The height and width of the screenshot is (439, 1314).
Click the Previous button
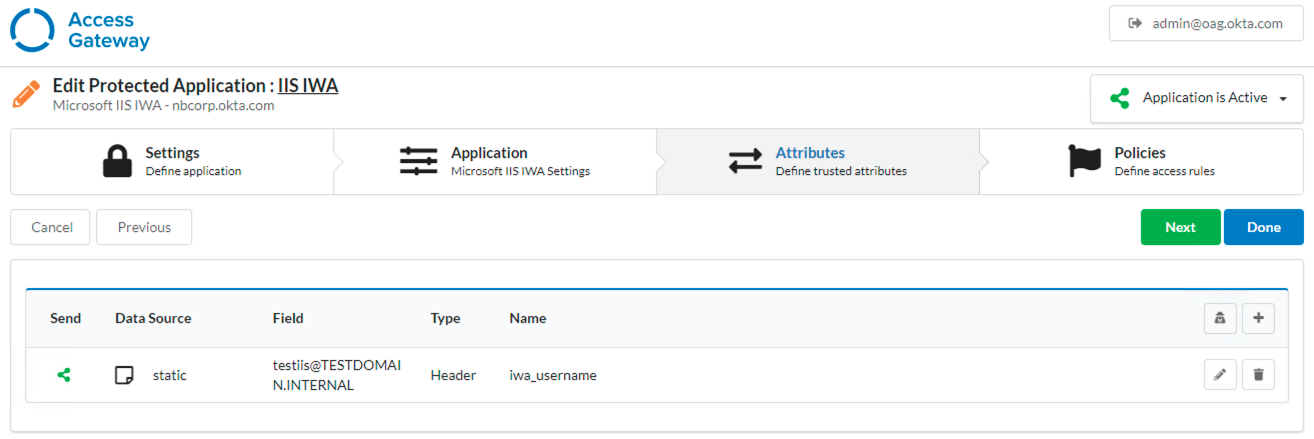pyautogui.click(x=144, y=227)
